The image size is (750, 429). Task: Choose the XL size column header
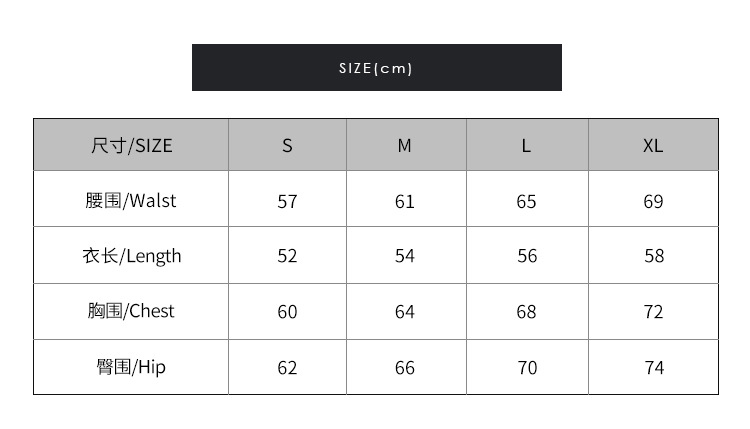tap(653, 145)
